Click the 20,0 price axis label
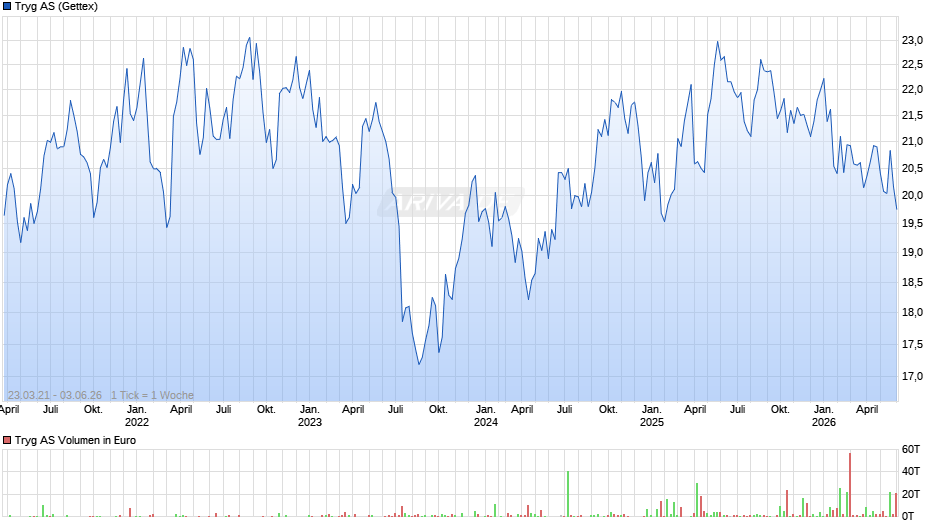940x526 pixels. [x=912, y=196]
